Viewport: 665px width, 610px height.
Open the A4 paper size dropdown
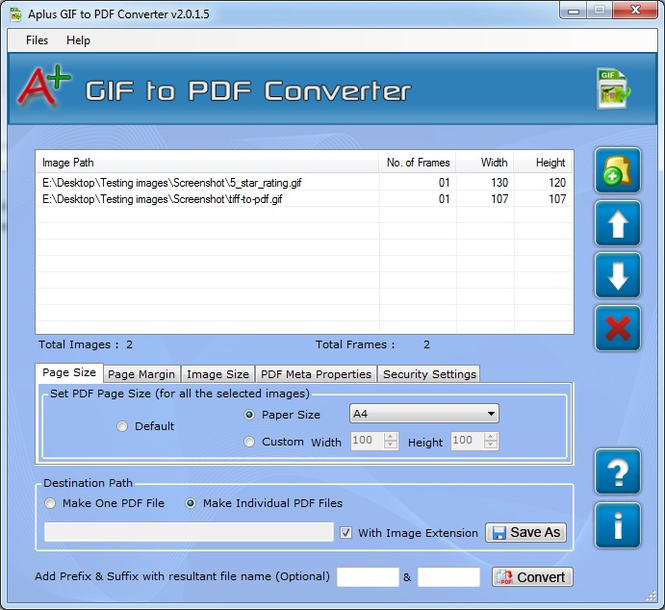point(424,414)
